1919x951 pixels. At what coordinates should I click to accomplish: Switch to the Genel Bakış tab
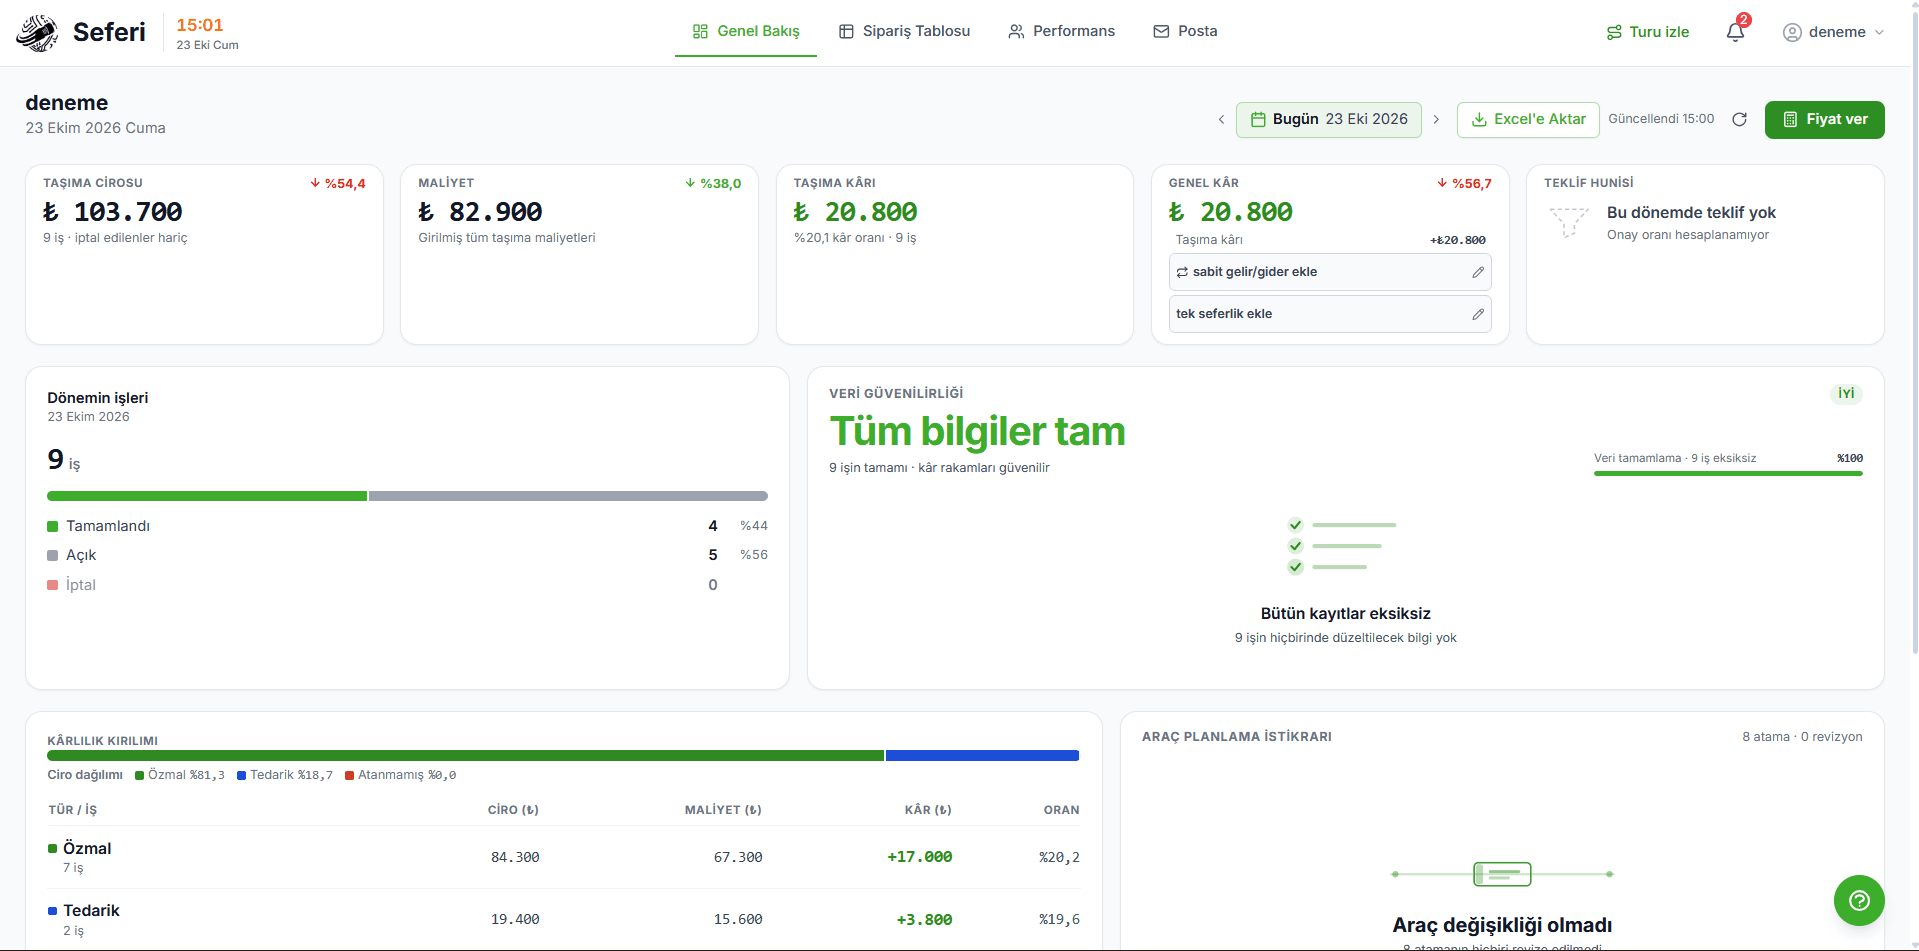(746, 31)
